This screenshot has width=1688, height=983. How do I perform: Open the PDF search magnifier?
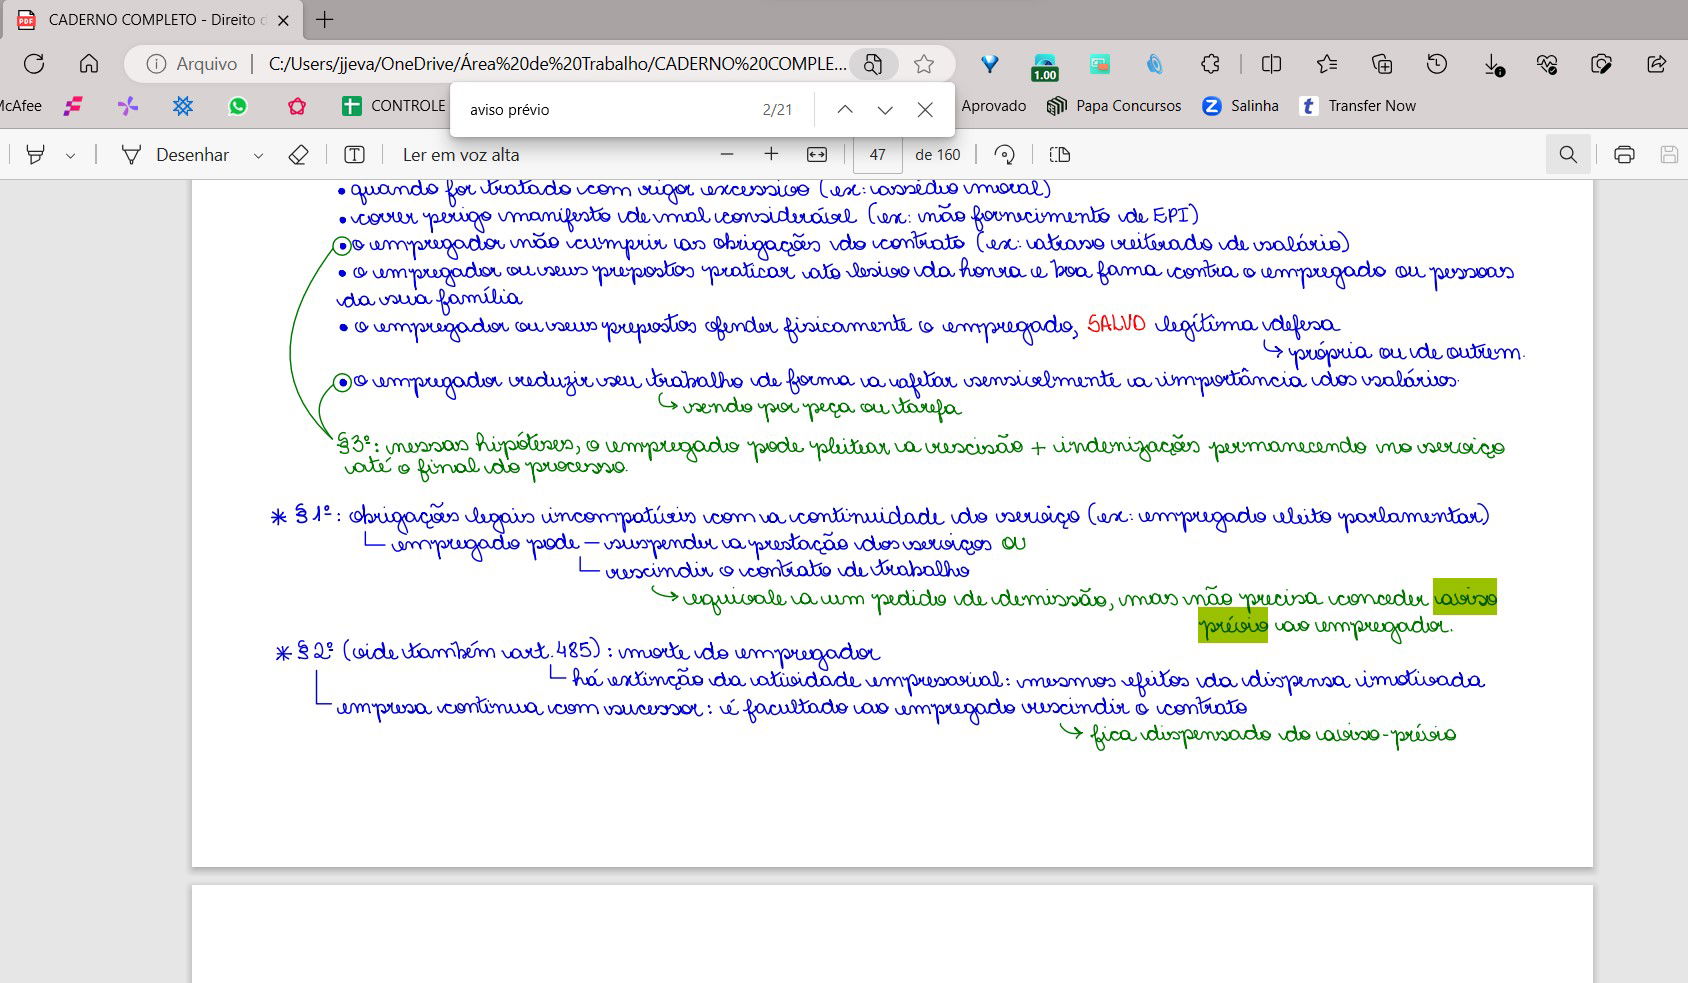point(1567,155)
